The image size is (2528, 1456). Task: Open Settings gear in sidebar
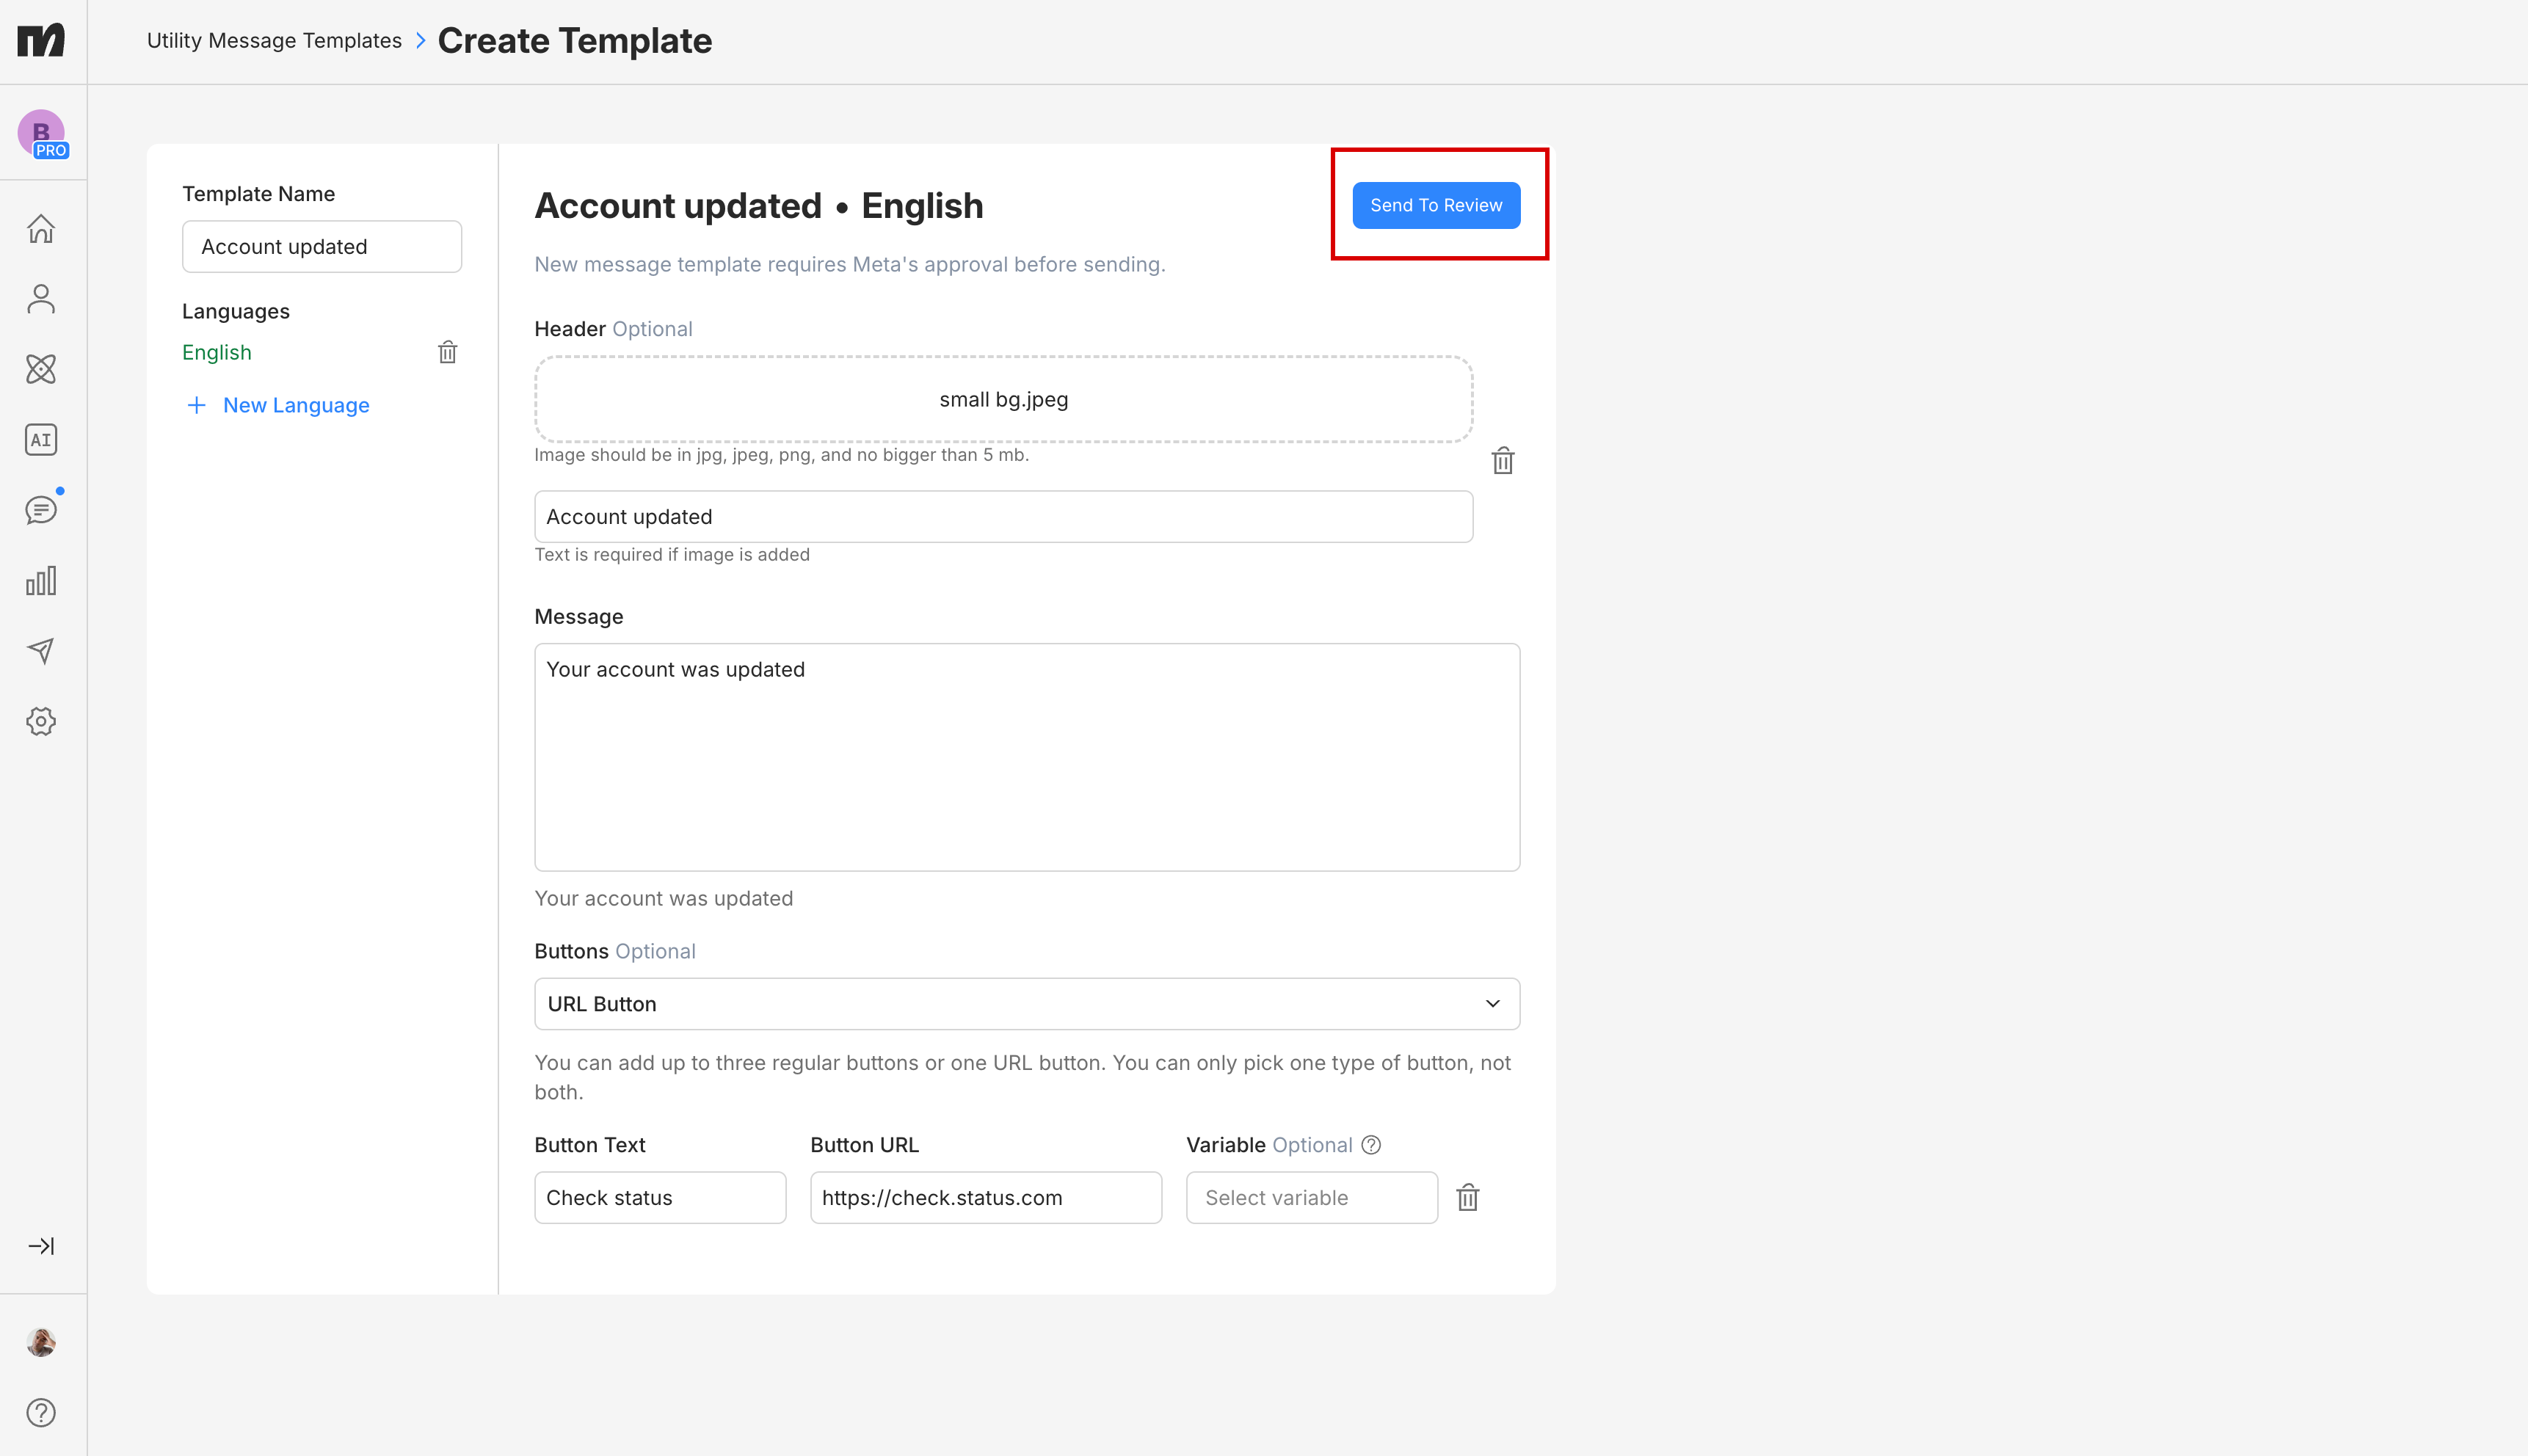point(41,721)
